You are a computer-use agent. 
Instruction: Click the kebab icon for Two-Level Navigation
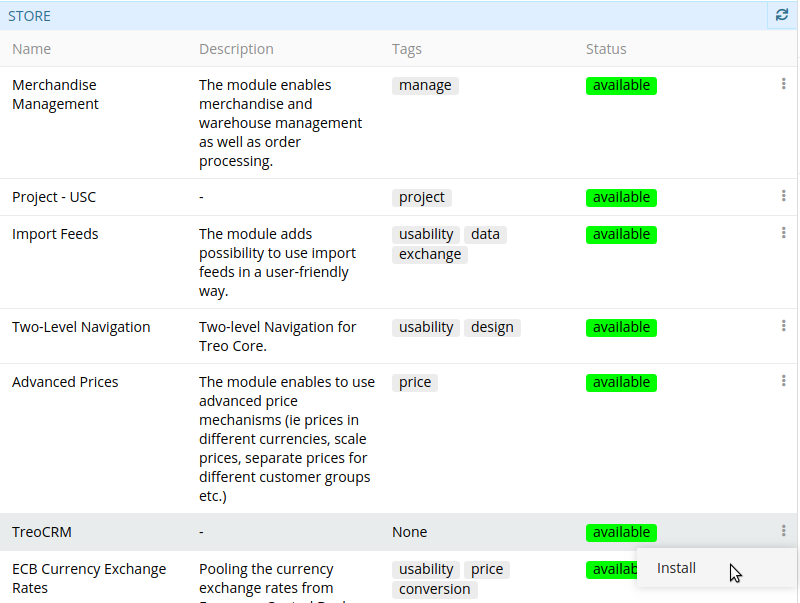[783, 326]
